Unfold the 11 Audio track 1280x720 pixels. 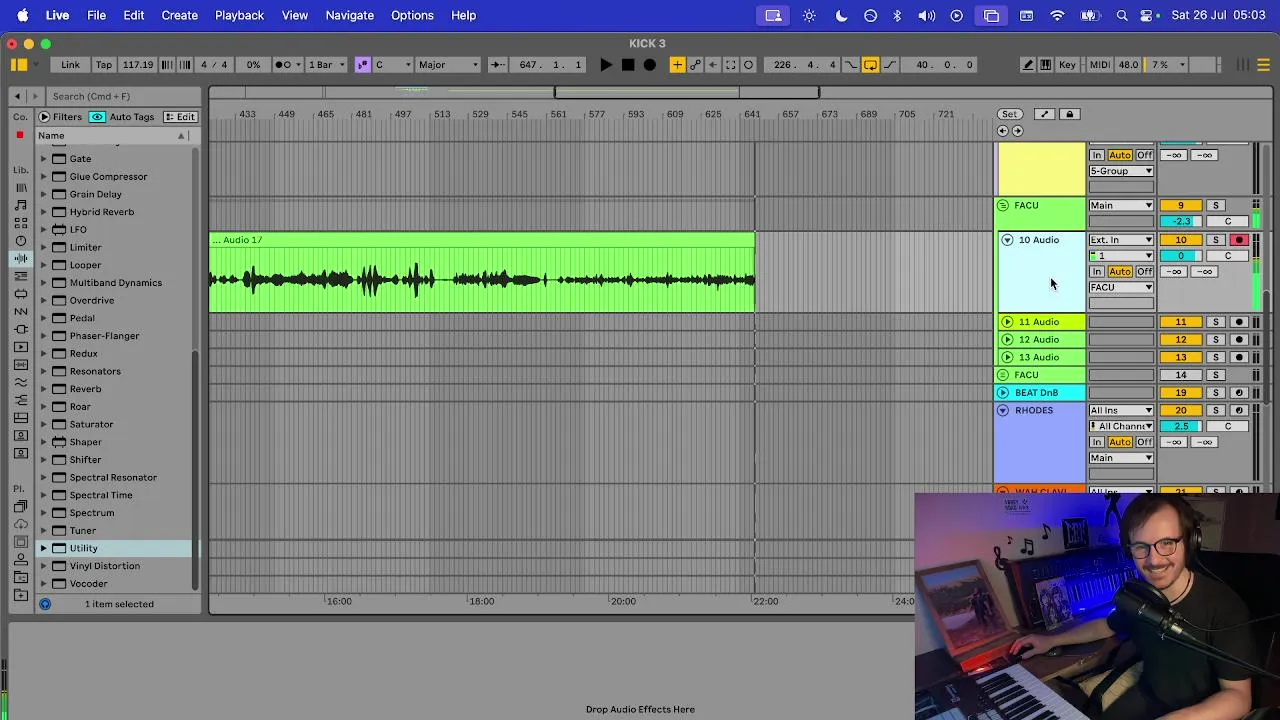tap(1007, 322)
